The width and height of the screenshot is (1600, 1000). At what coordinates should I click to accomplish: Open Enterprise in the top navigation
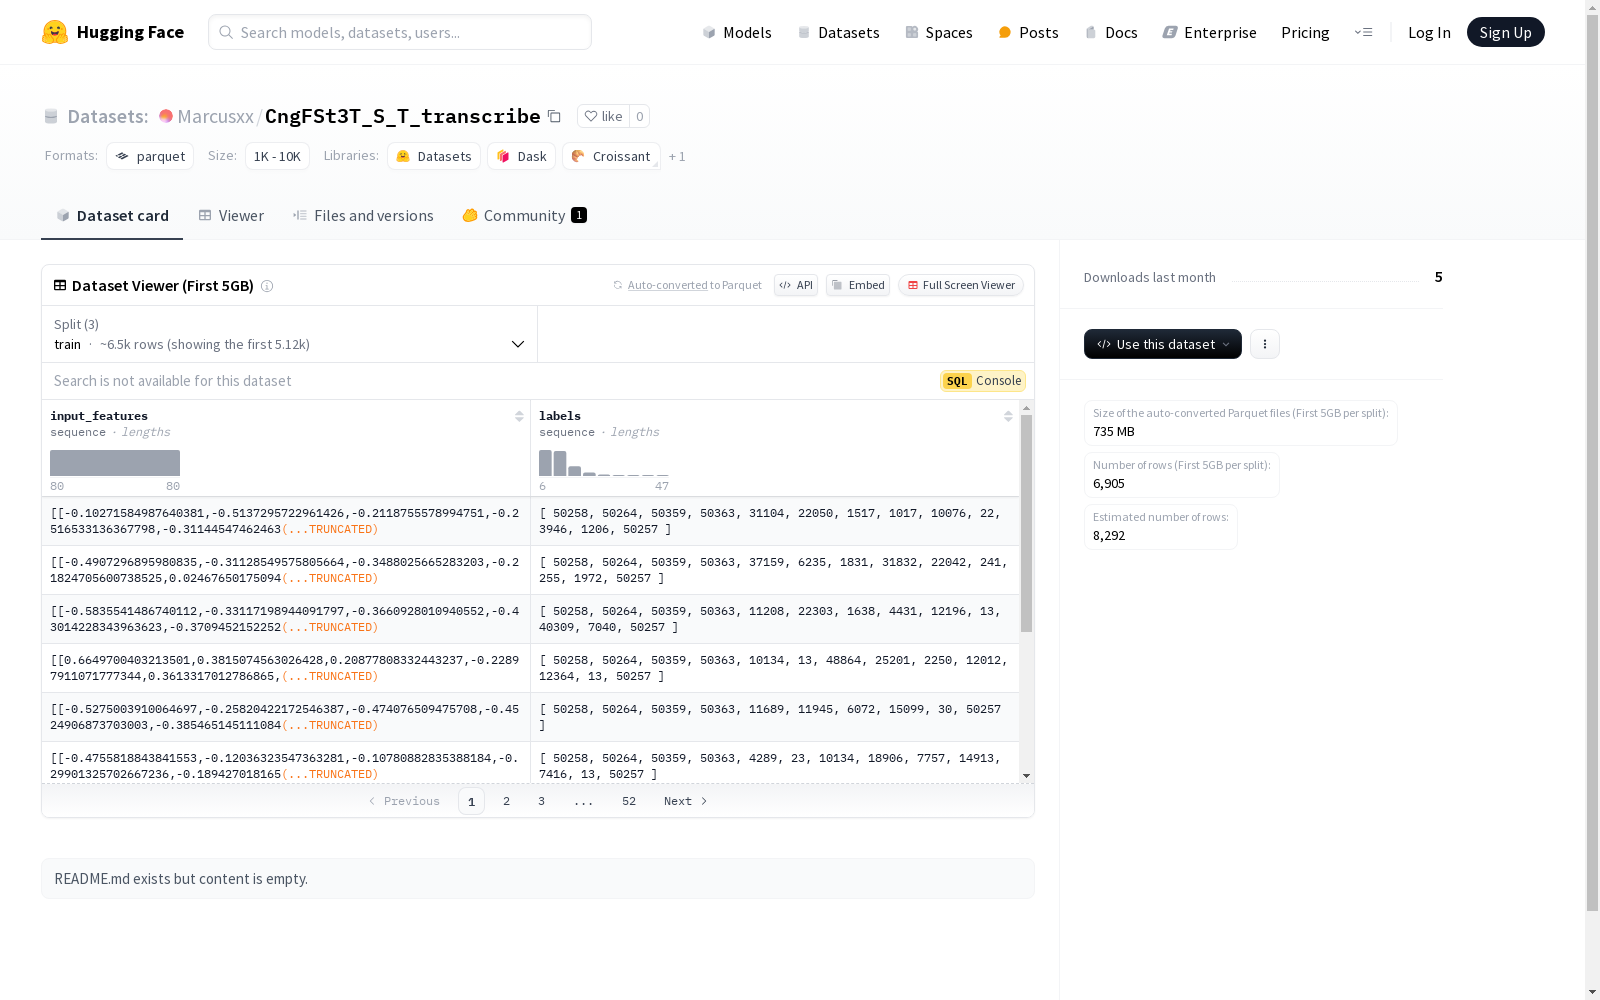tap(1209, 32)
